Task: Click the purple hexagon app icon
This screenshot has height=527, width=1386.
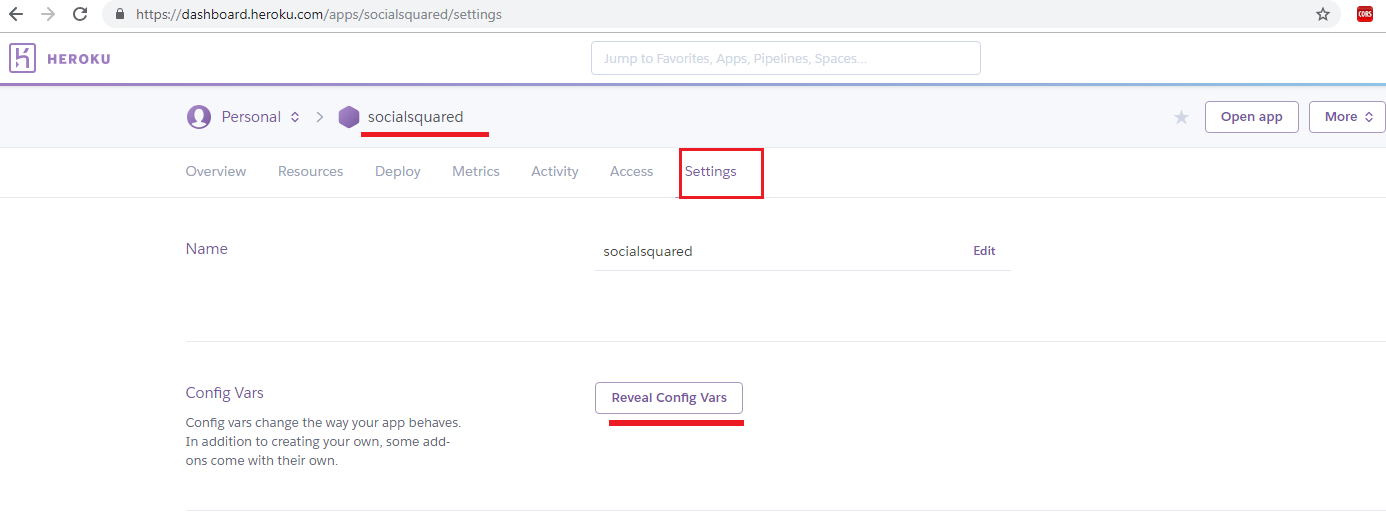Action: click(x=349, y=117)
